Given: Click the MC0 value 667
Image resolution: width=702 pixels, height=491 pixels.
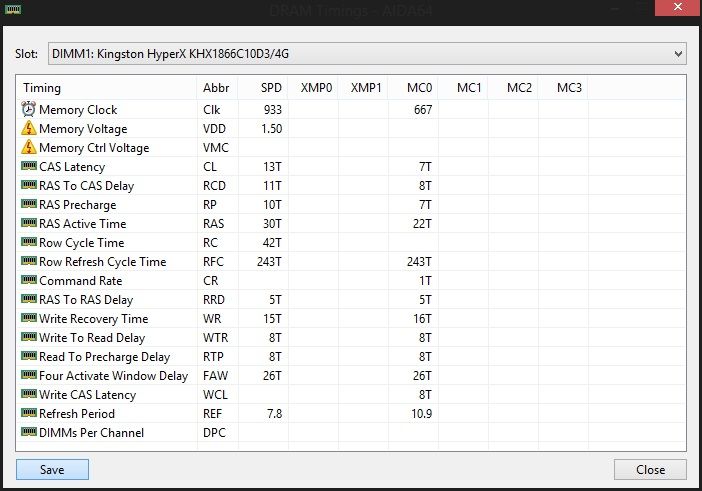Looking at the screenshot, I should click(423, 110).
